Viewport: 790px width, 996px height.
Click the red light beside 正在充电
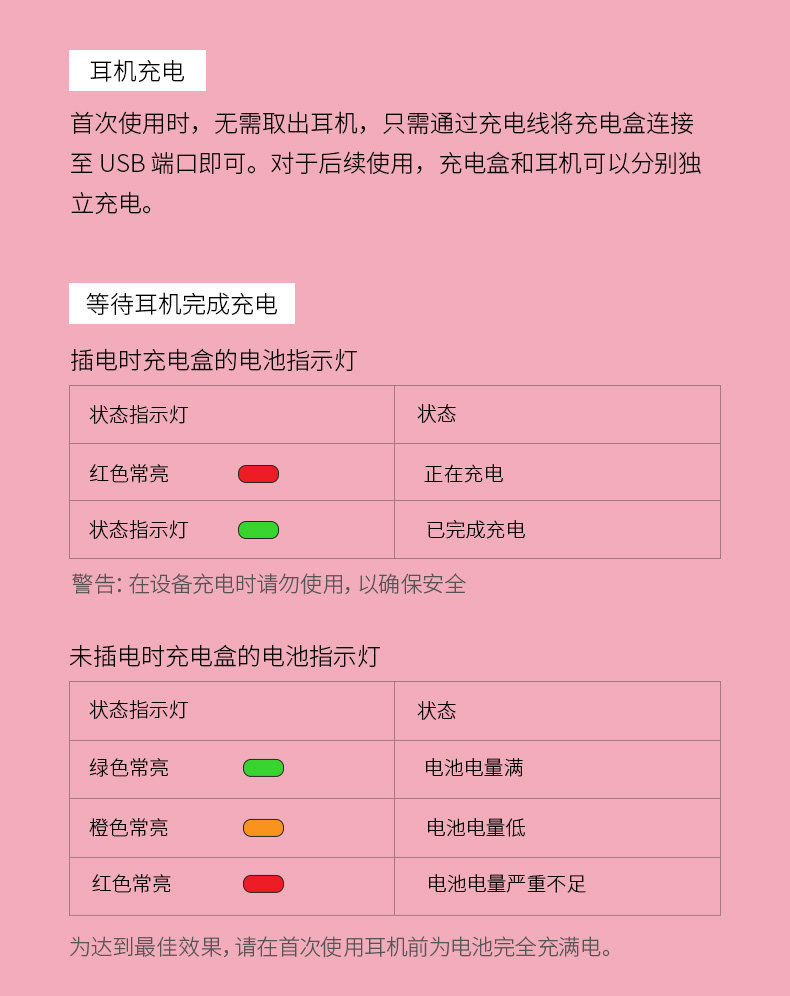tap(258, 474)
